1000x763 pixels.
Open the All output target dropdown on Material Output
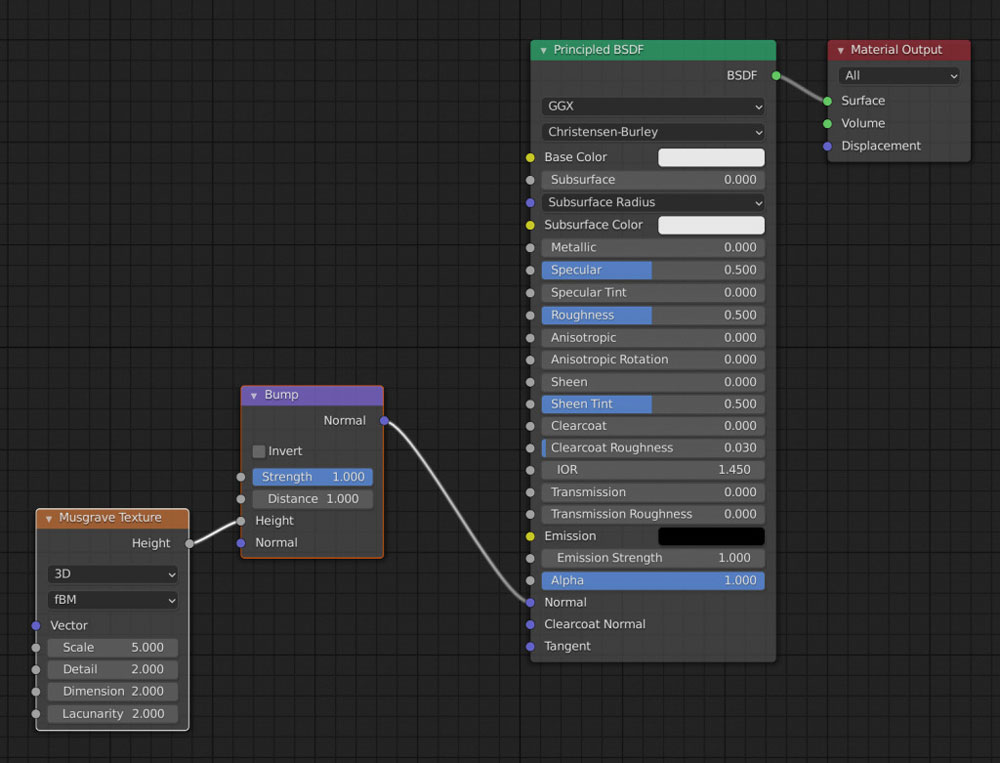tap(898, 75)
